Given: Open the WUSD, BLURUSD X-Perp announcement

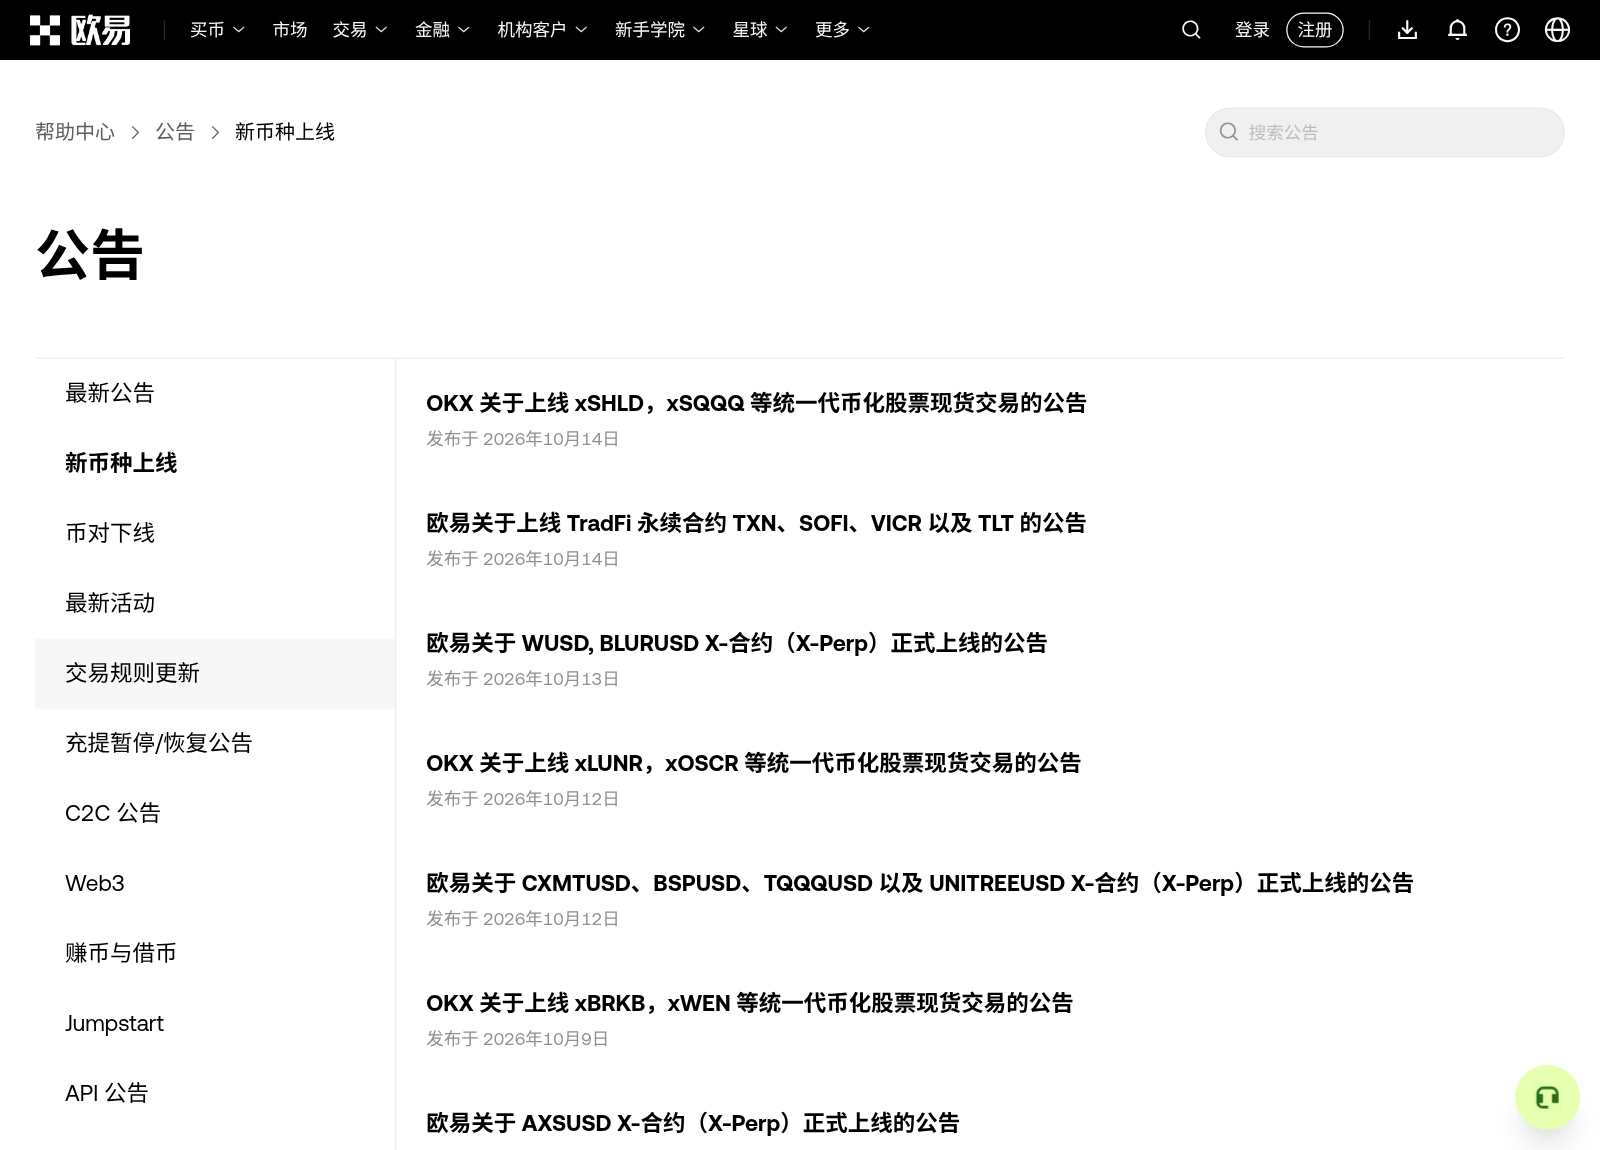Looking at the screenshot, I should click(736, 643).
